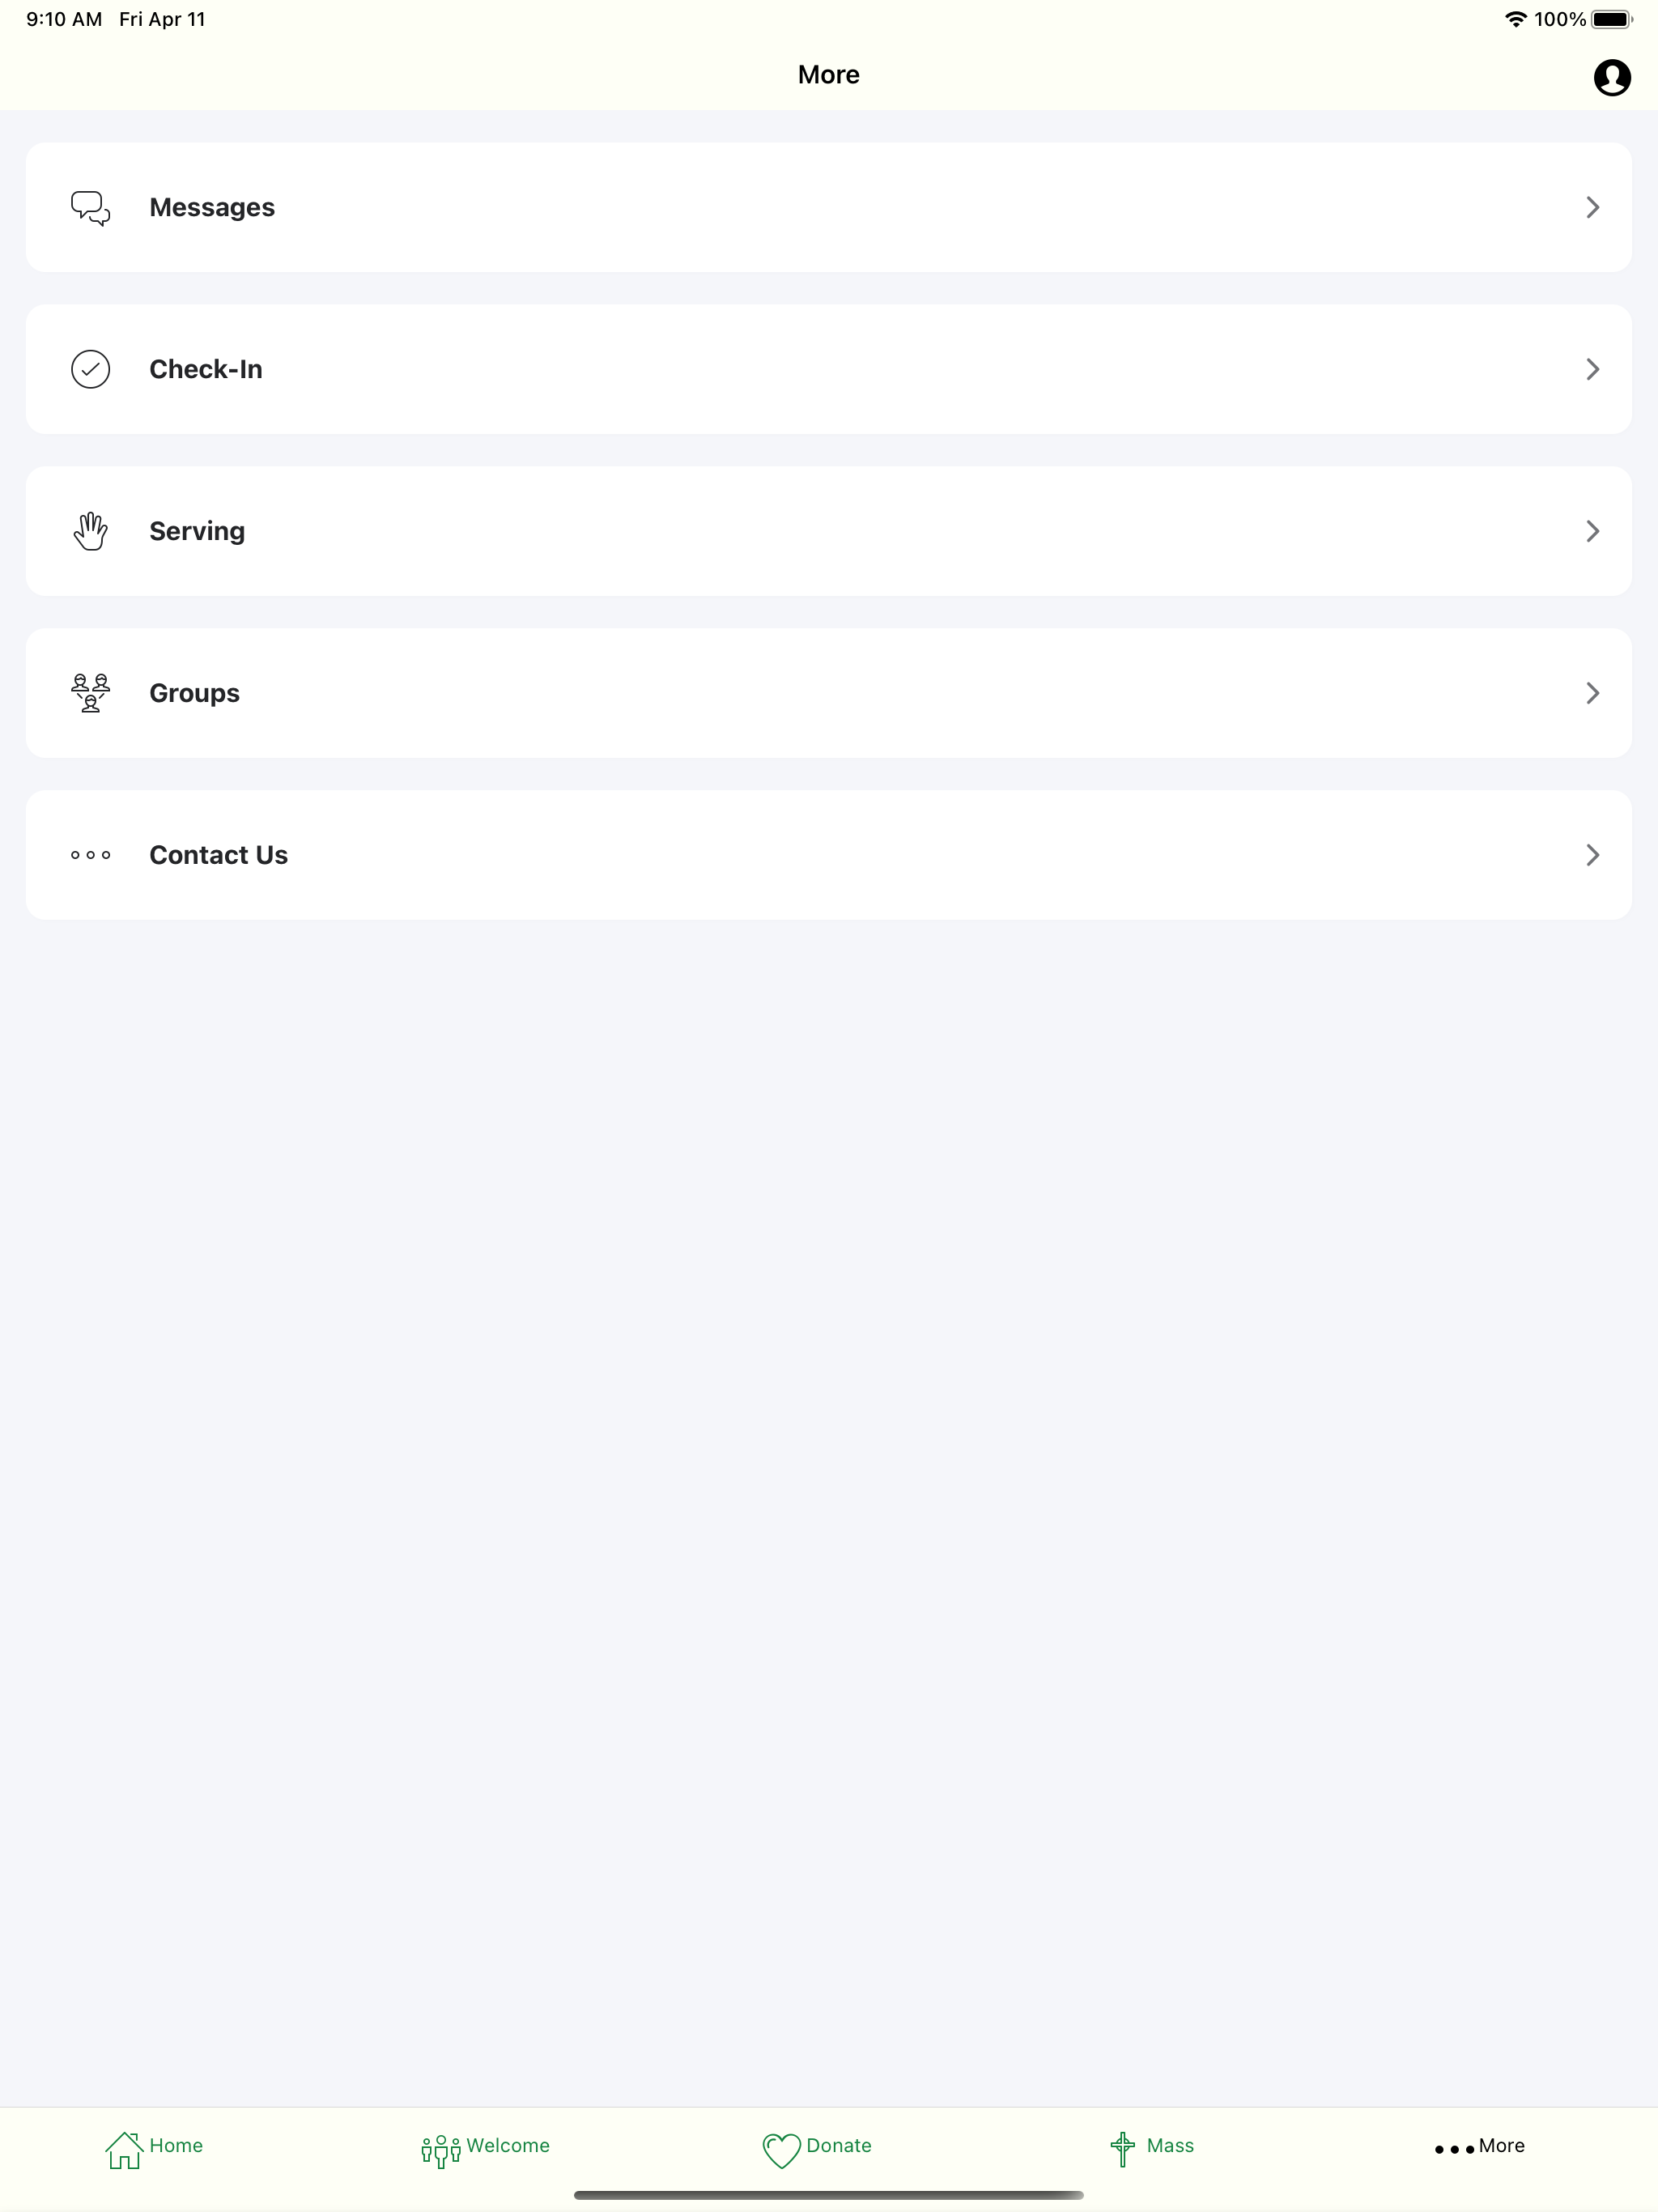Tap the Home house icon
This screenshot has width=1658, height=2212.
[x=124, y=2149]
